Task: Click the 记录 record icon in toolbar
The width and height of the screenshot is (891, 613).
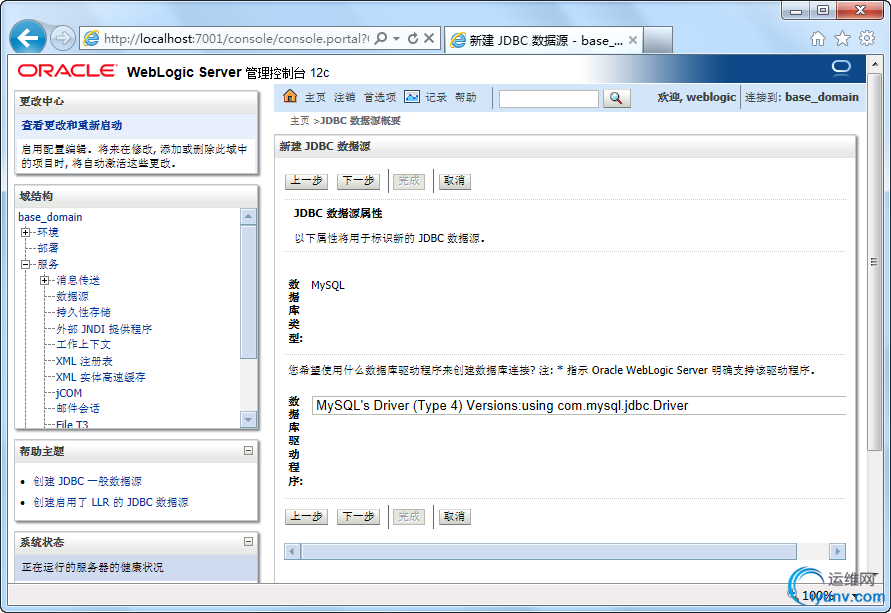Action: [x=412, y=97]
